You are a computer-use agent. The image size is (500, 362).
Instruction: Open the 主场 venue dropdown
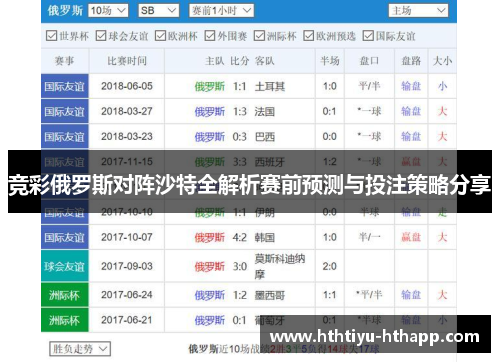point(418,11)
